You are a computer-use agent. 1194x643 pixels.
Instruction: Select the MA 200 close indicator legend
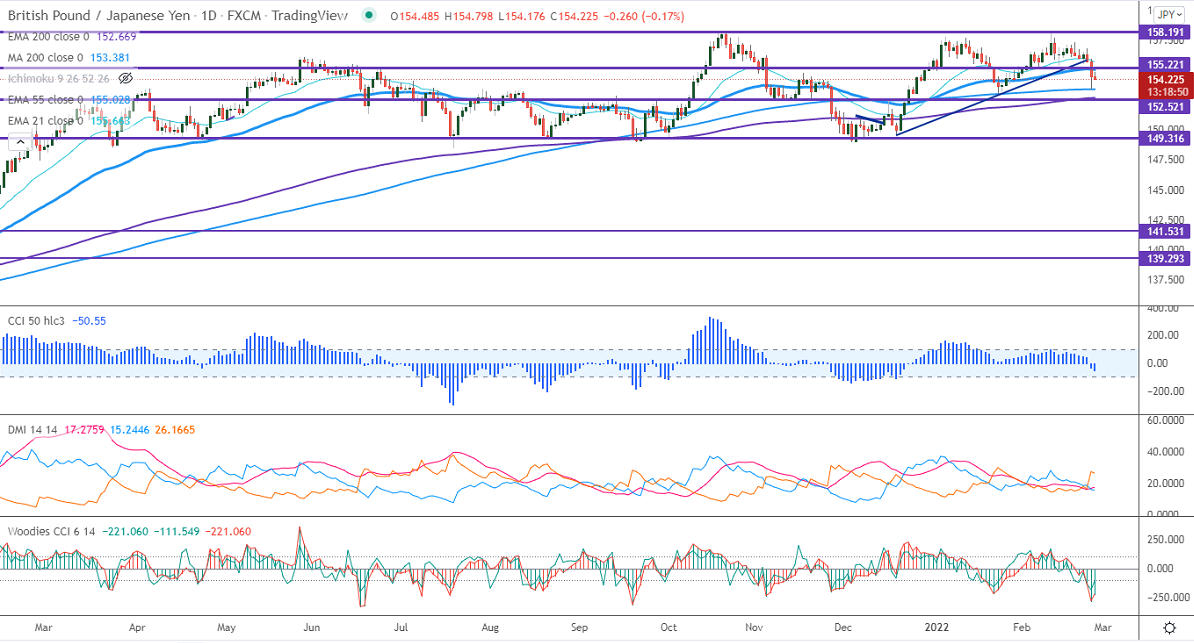click(x=46, y=57)
